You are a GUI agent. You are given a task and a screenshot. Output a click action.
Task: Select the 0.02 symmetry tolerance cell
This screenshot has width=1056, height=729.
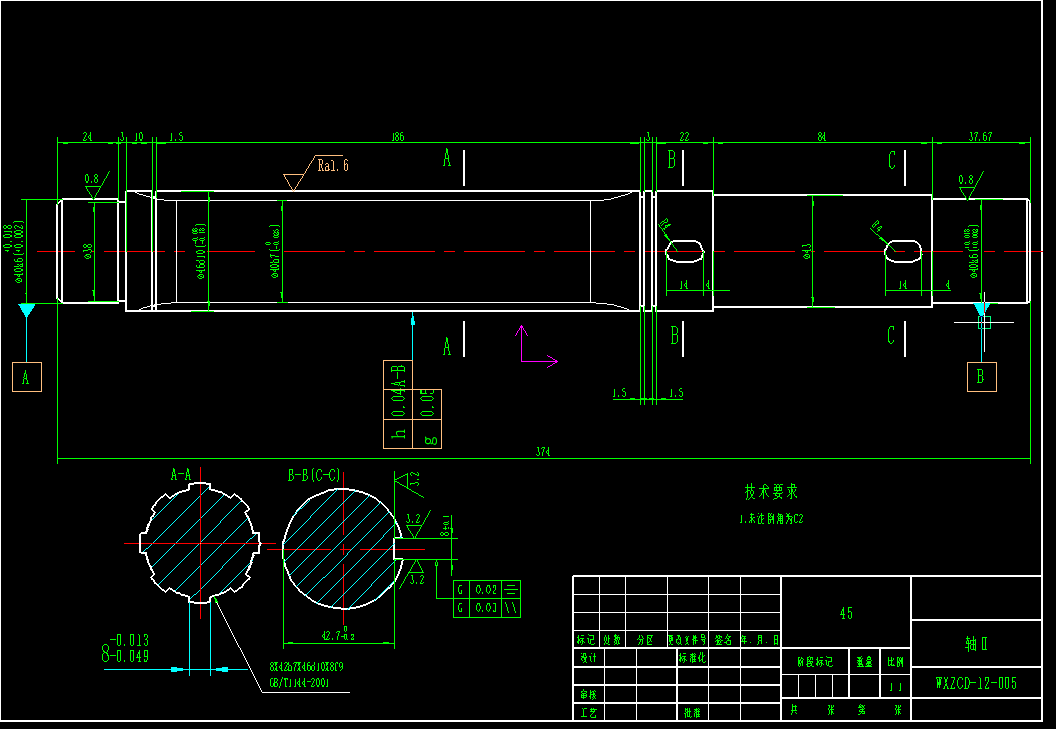tap(486, 590)
